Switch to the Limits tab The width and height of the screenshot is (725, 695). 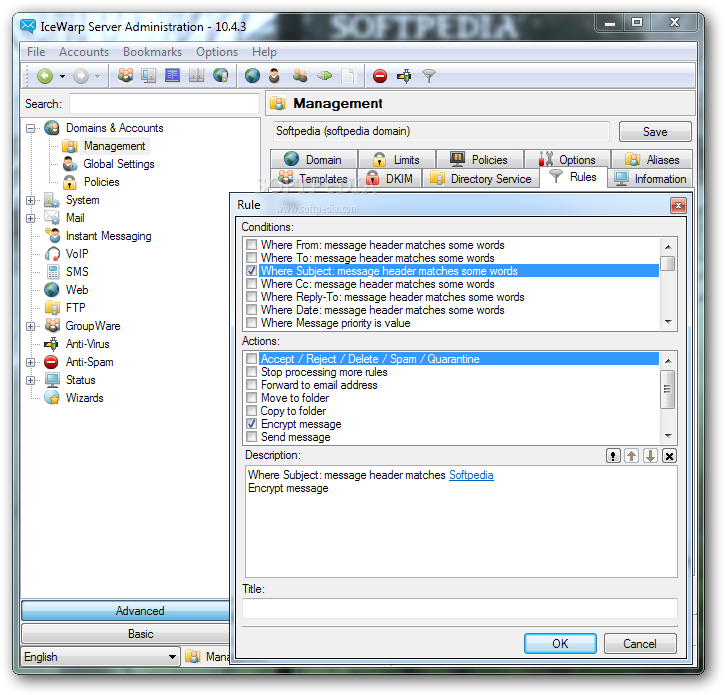[397, 160]
